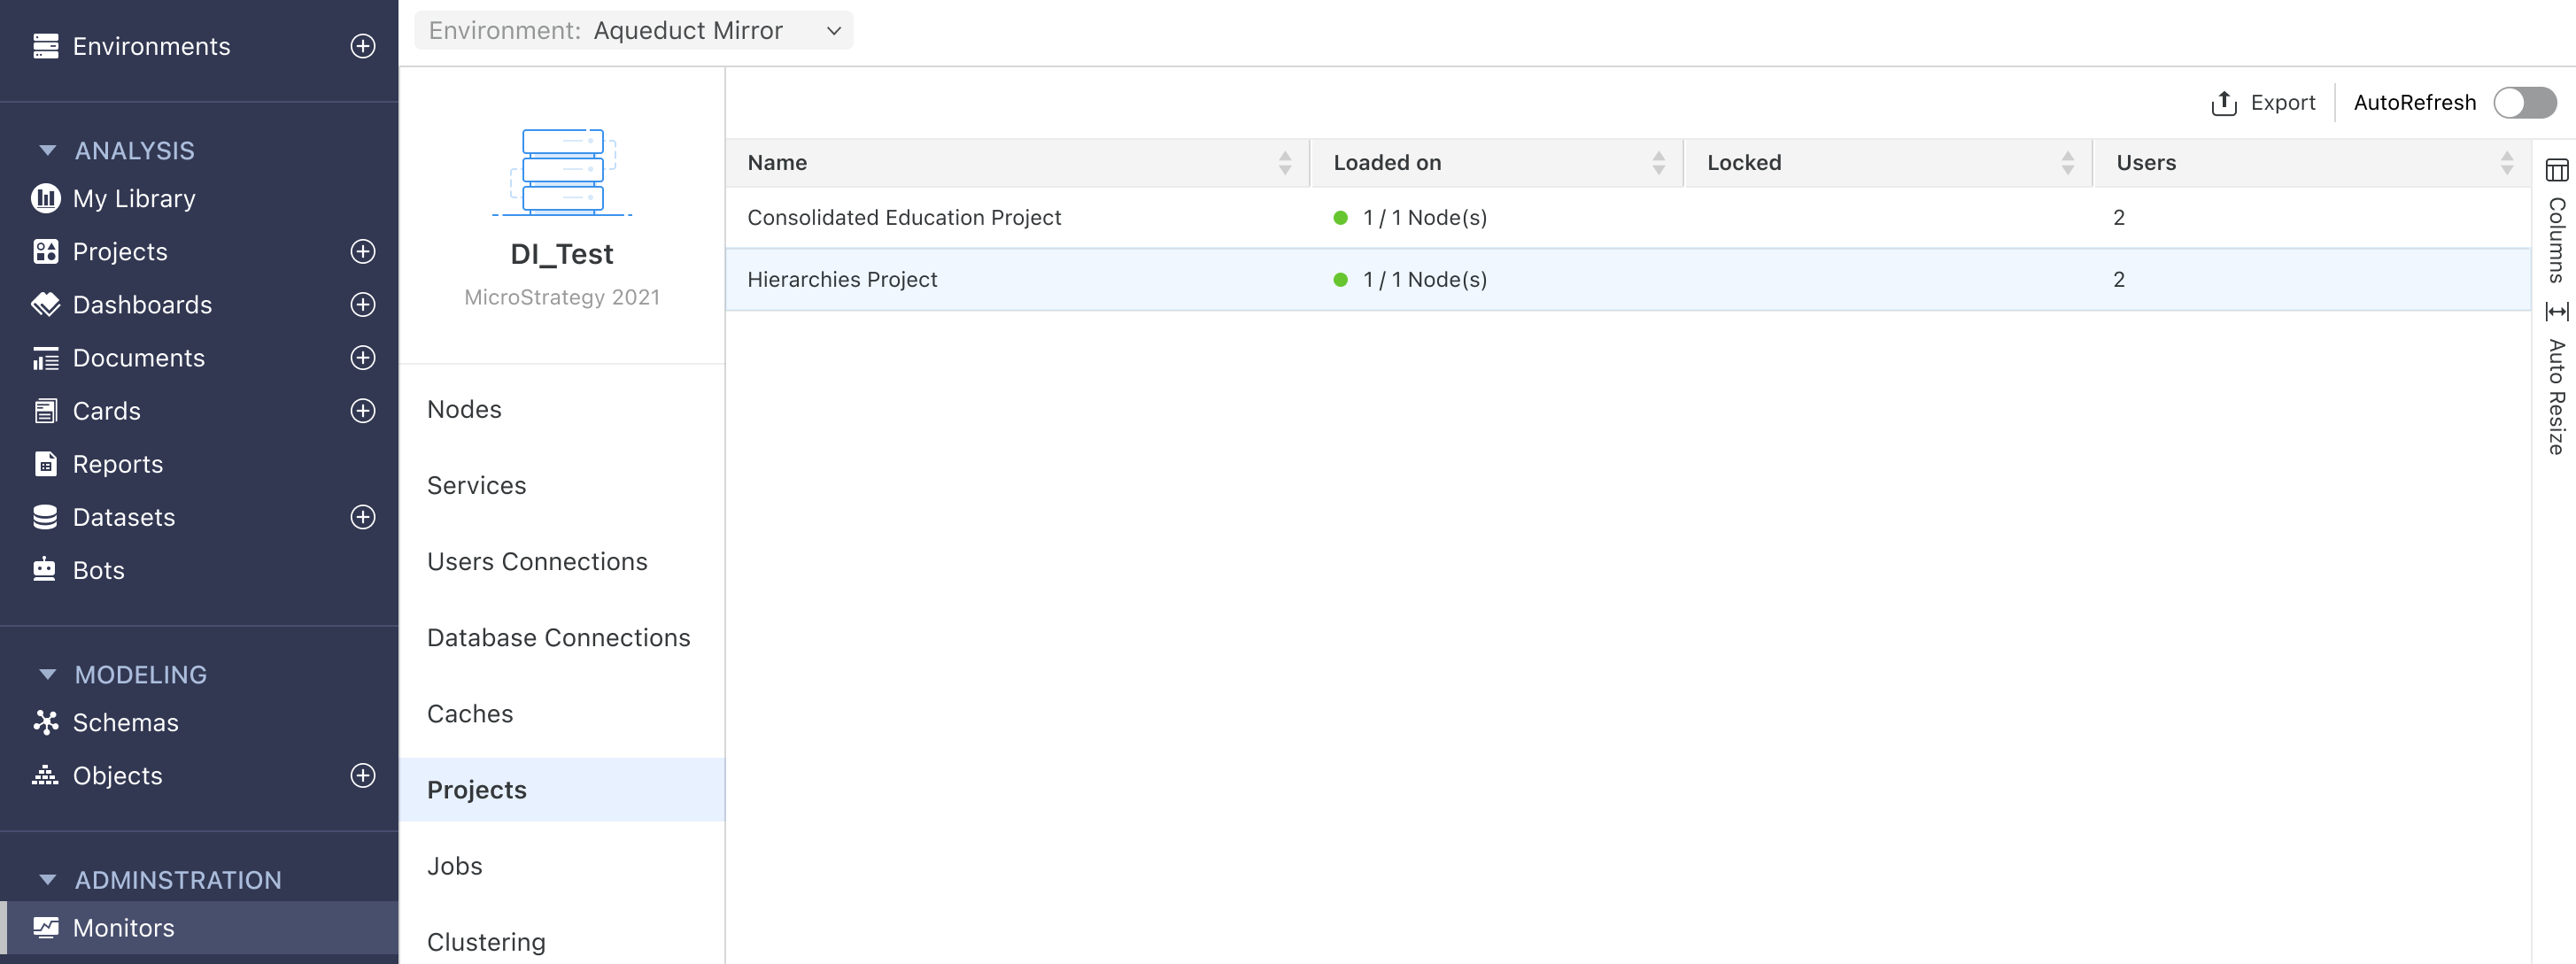Toggle the AutoRefresh switch on

[2524, 103]
